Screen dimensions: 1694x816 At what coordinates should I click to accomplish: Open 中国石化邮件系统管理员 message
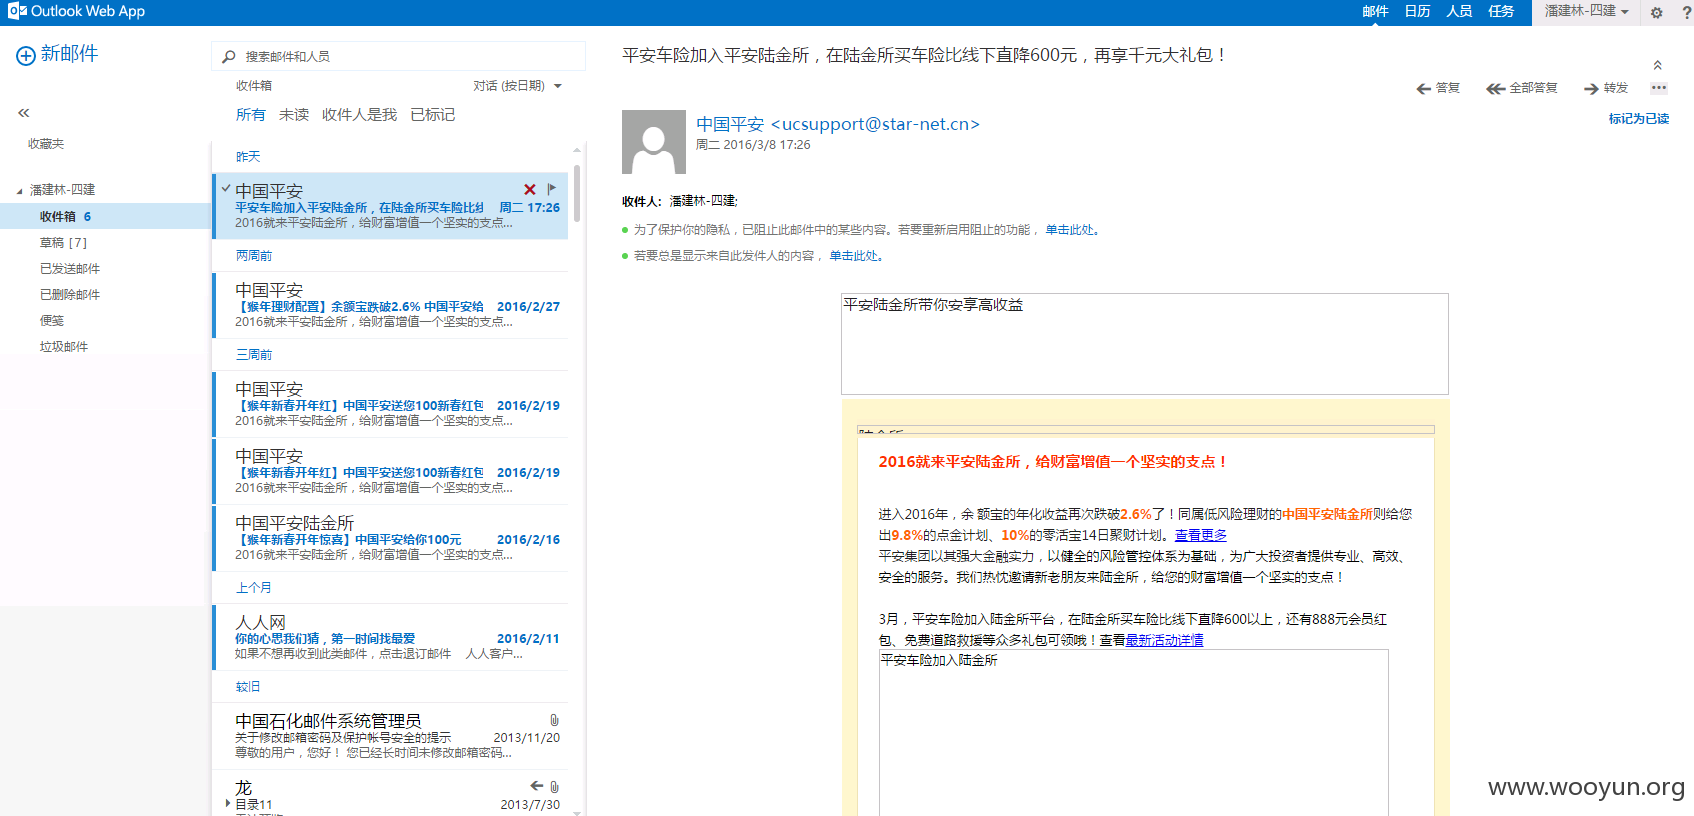click(390, 736)
